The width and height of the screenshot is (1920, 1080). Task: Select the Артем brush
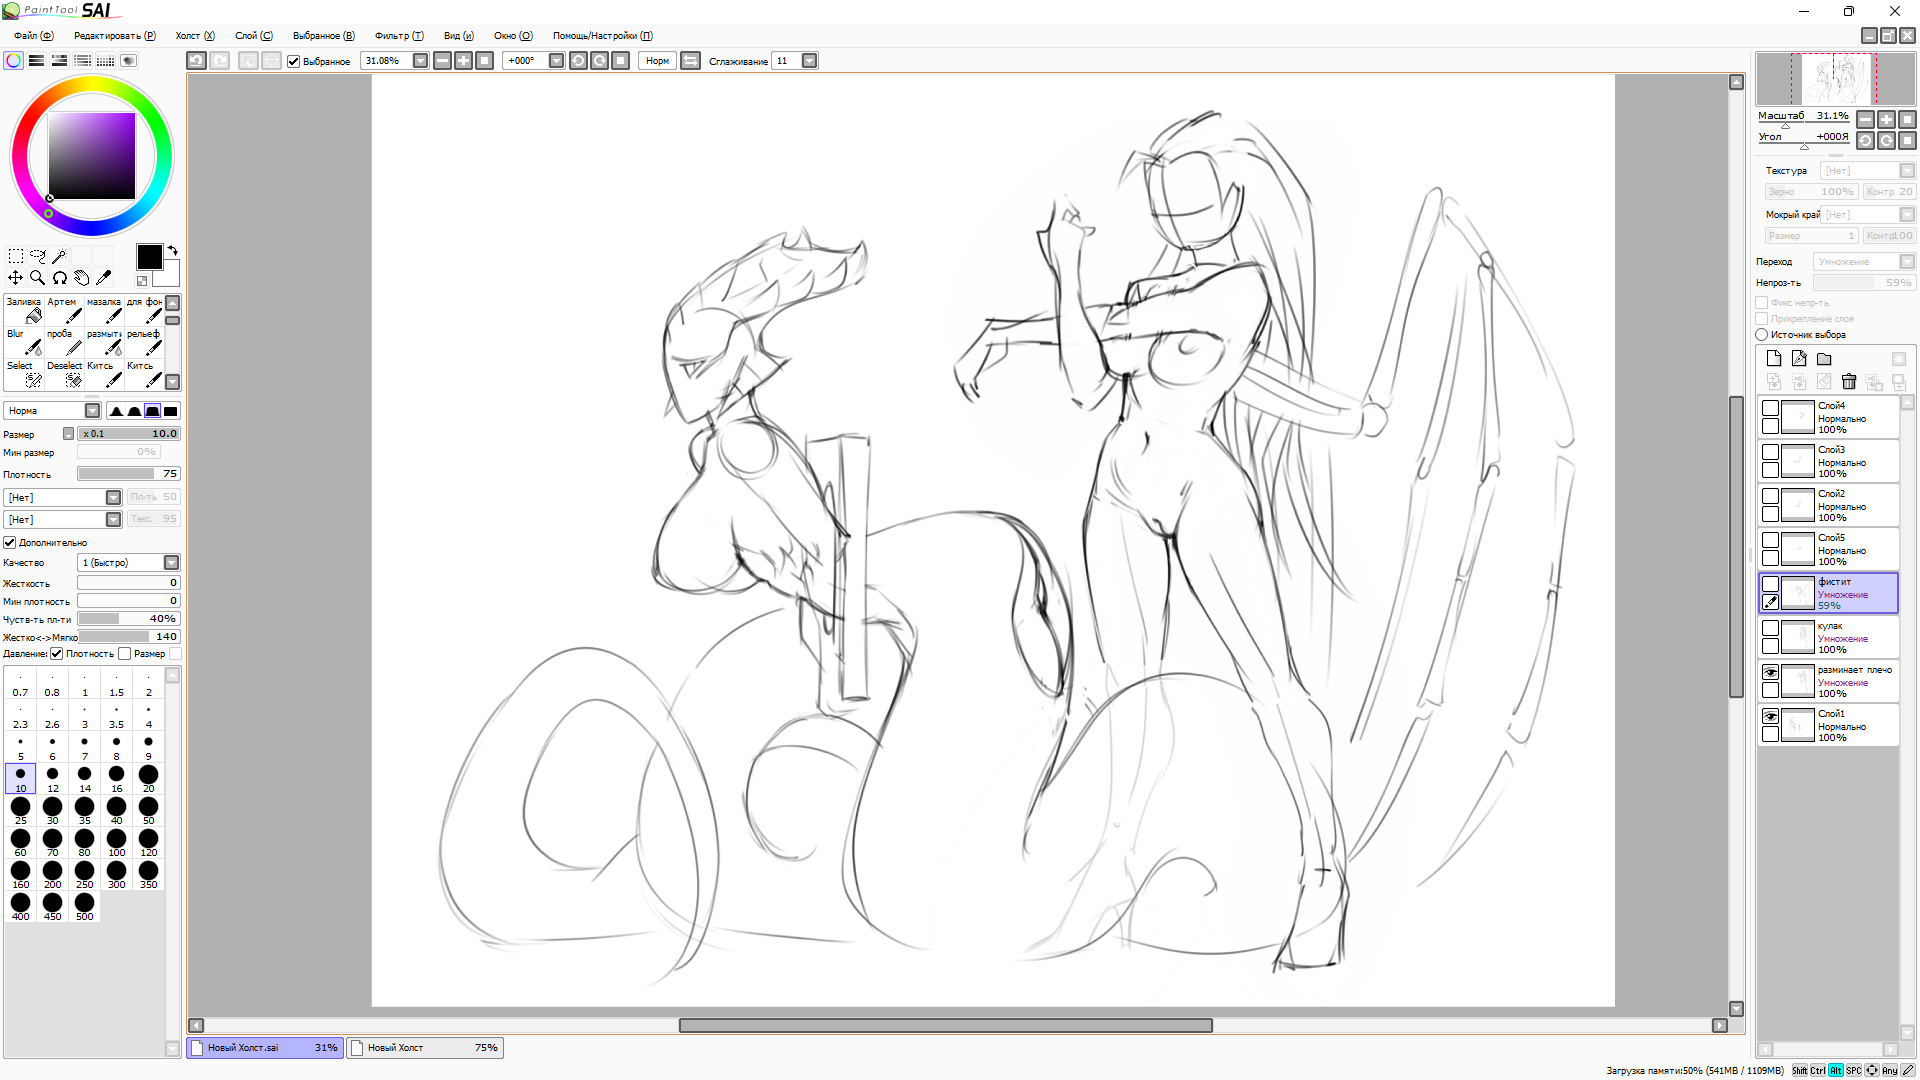coord(64,310)
